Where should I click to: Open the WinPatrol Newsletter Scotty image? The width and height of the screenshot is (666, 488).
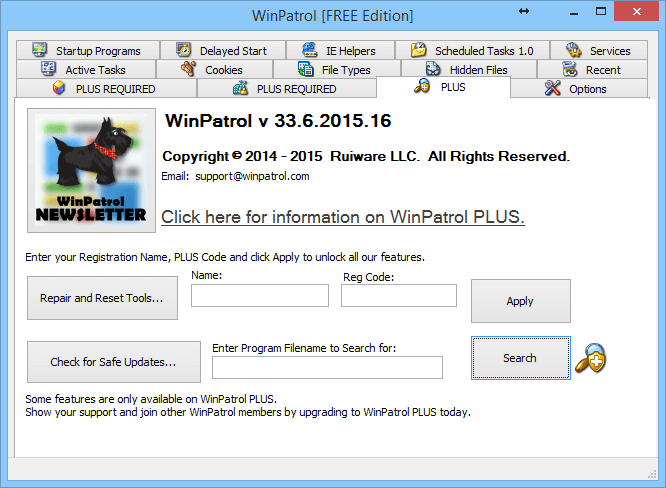(91, 170)
